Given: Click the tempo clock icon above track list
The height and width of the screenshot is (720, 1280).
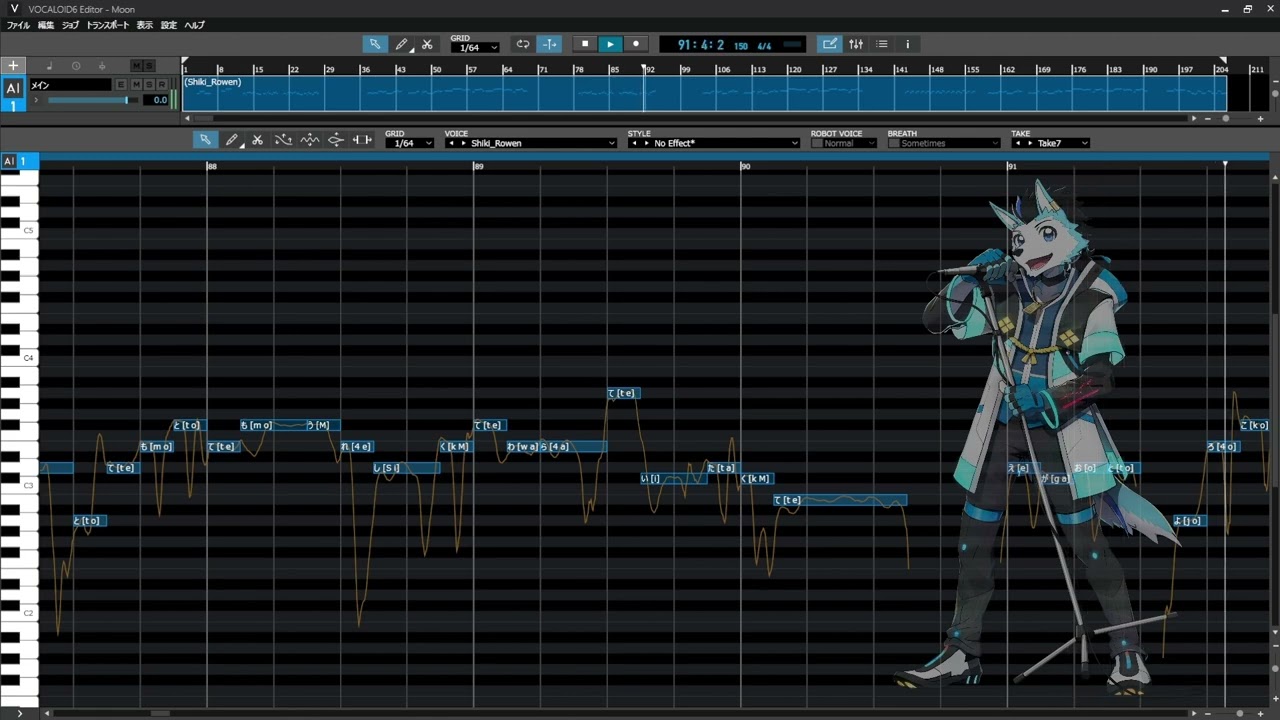Looking at the screenshot, I should pyautogui.click(x=76, y=66).
